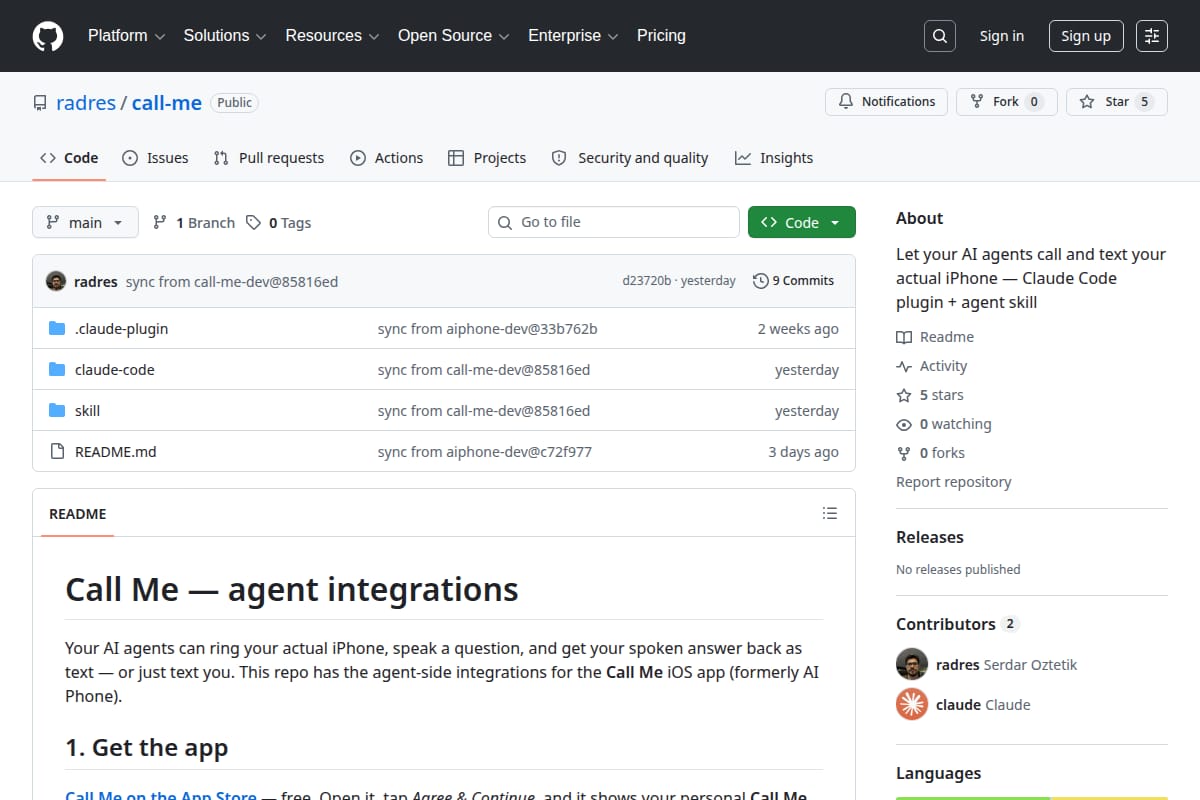The width and height of the screenshot is (1200, 800).
Task: Click the 5 stars link
Action: pyautogui.click(x=930, y=395)
